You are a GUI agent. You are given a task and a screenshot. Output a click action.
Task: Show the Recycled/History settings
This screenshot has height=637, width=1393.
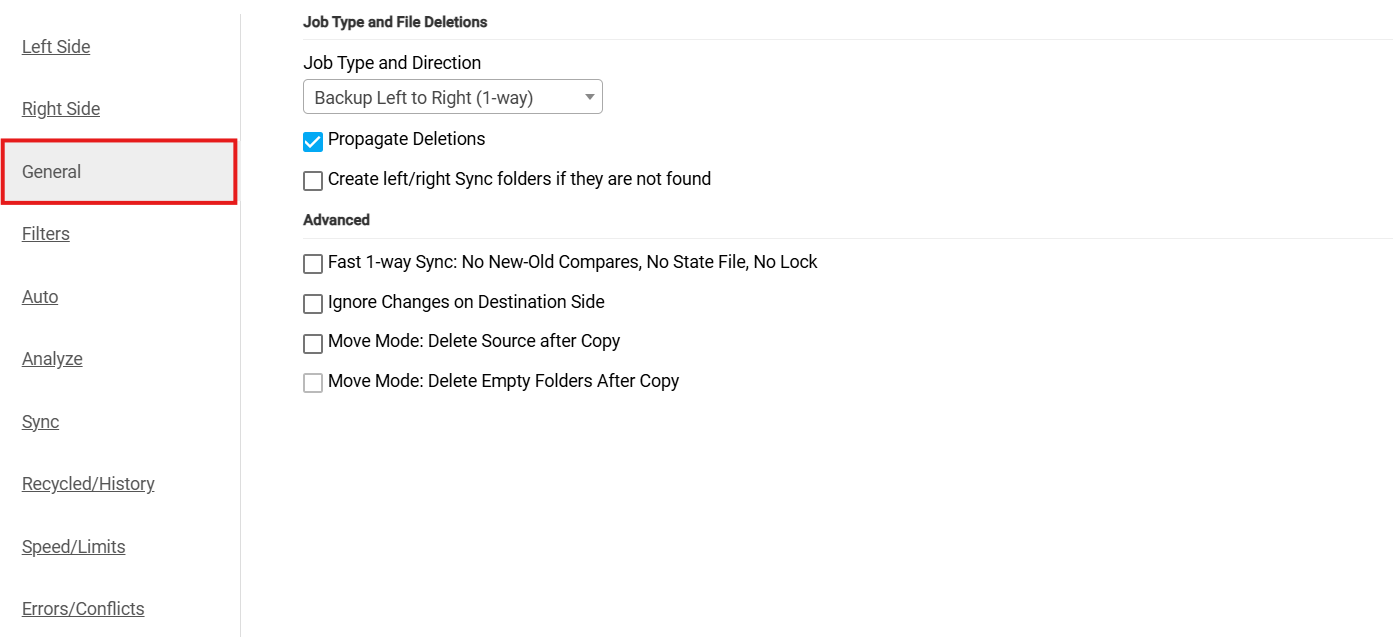pyautogui.click(x=88, y=484)
